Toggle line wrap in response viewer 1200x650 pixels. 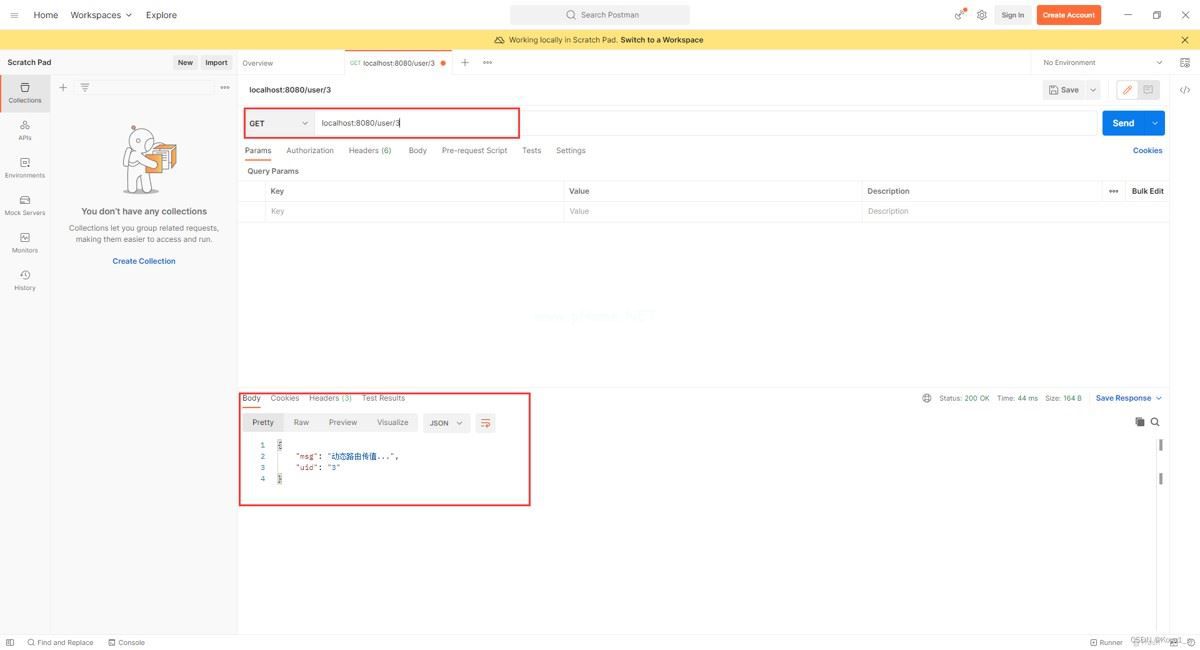click(x=485, y=423)
